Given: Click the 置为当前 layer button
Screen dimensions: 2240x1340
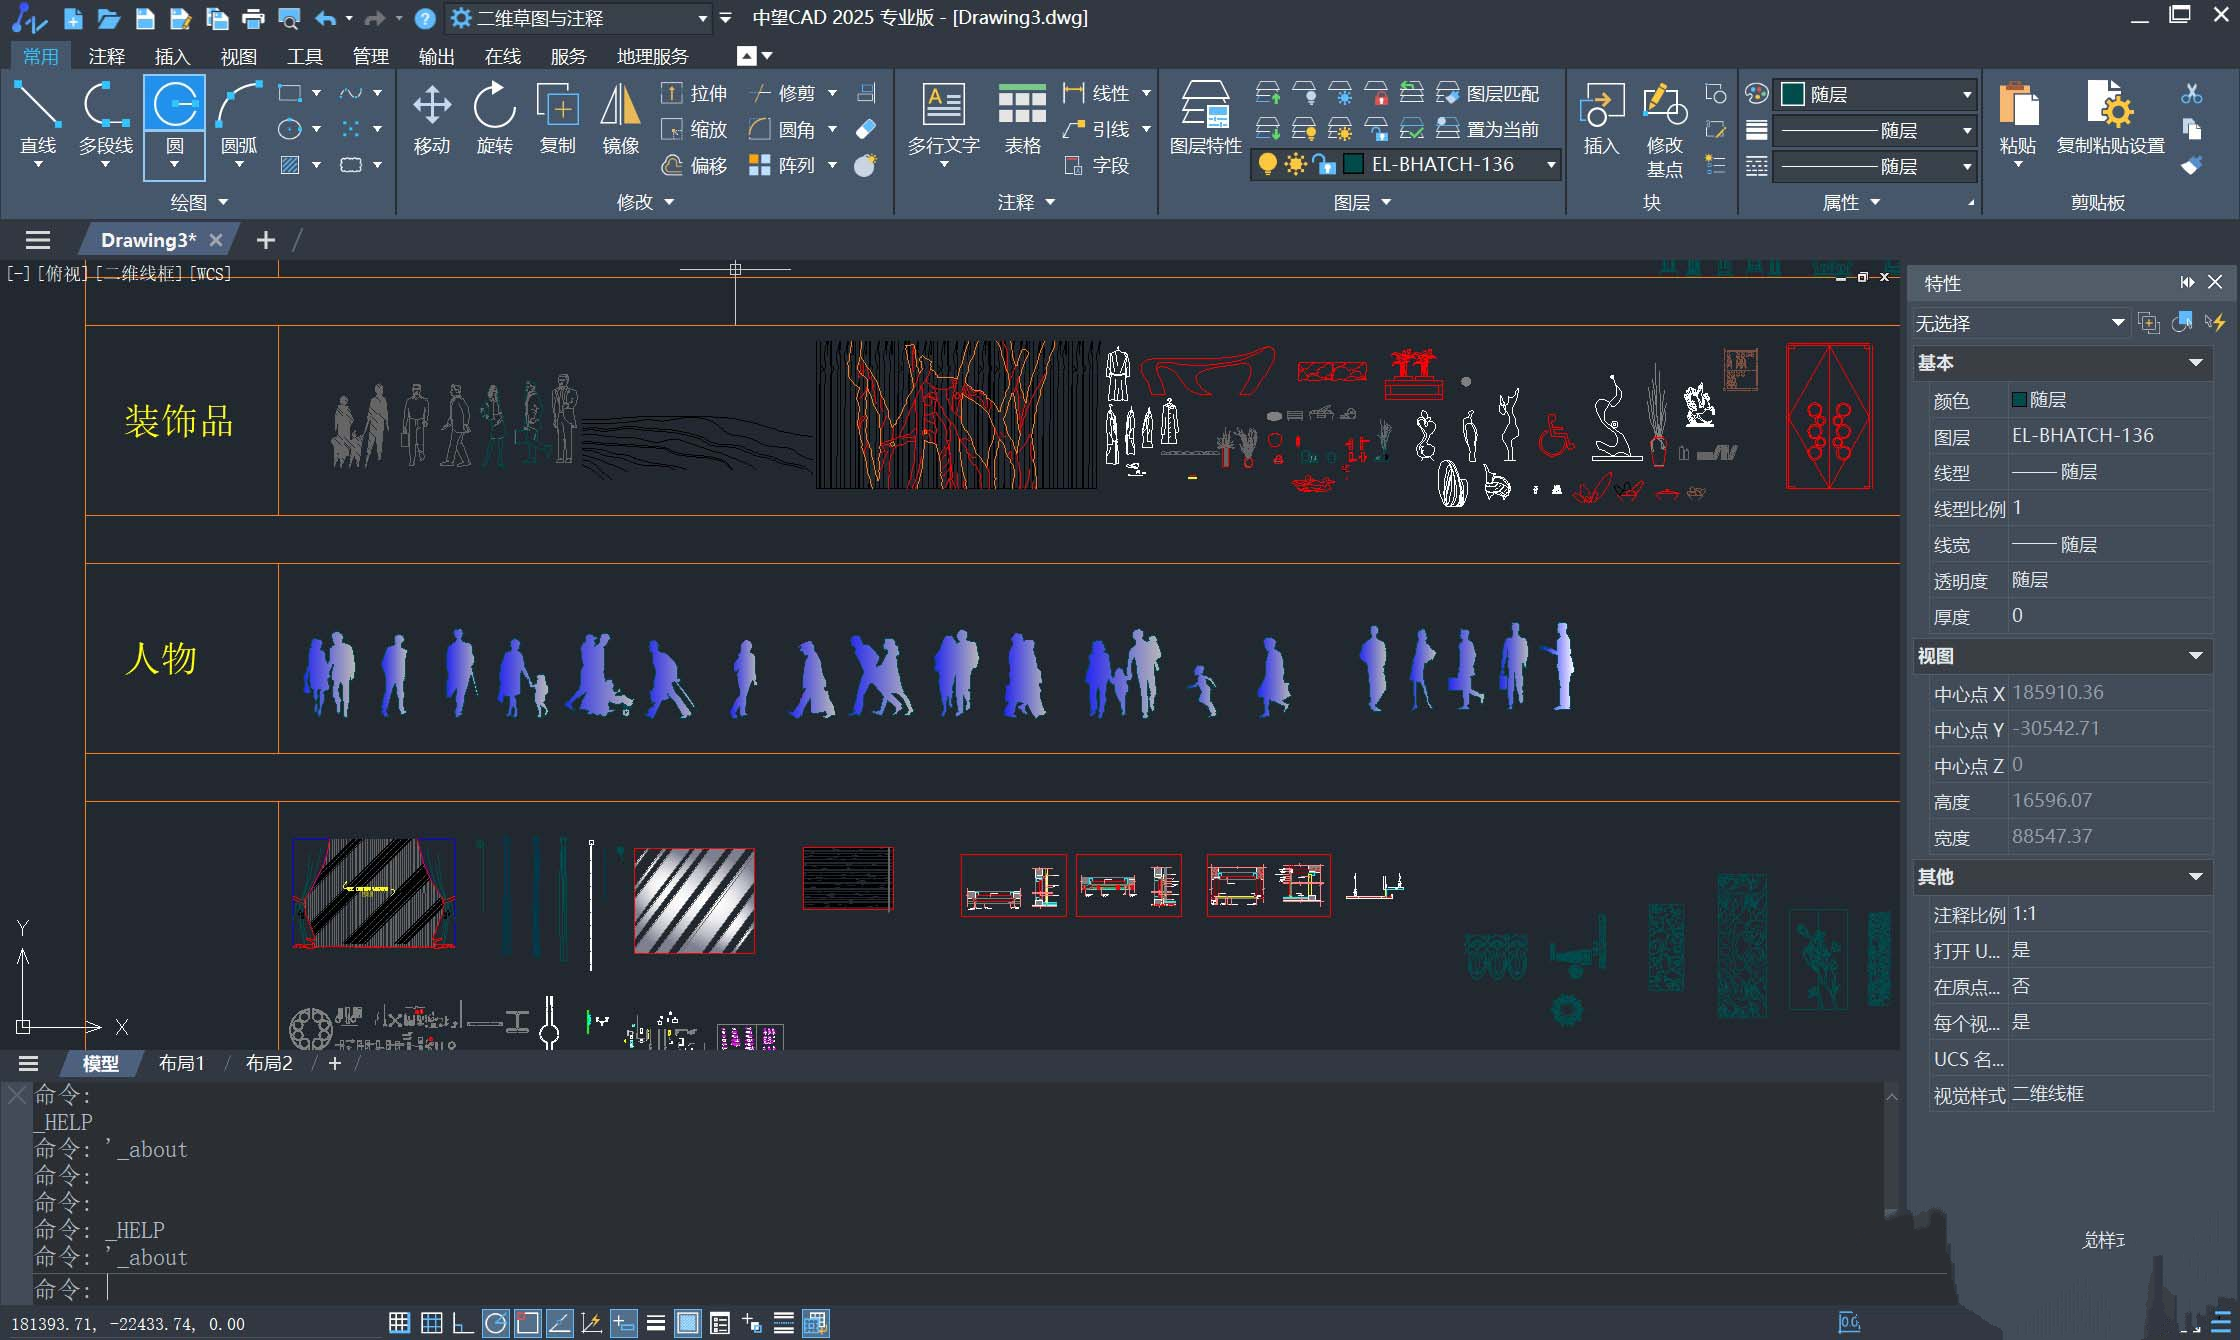Looking at the screenshot, I should [x=1489, y=129].
